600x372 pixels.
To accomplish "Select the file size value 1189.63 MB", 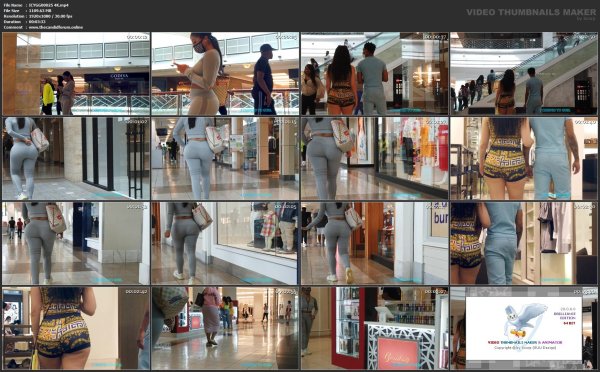I will (x=40, y=11).
